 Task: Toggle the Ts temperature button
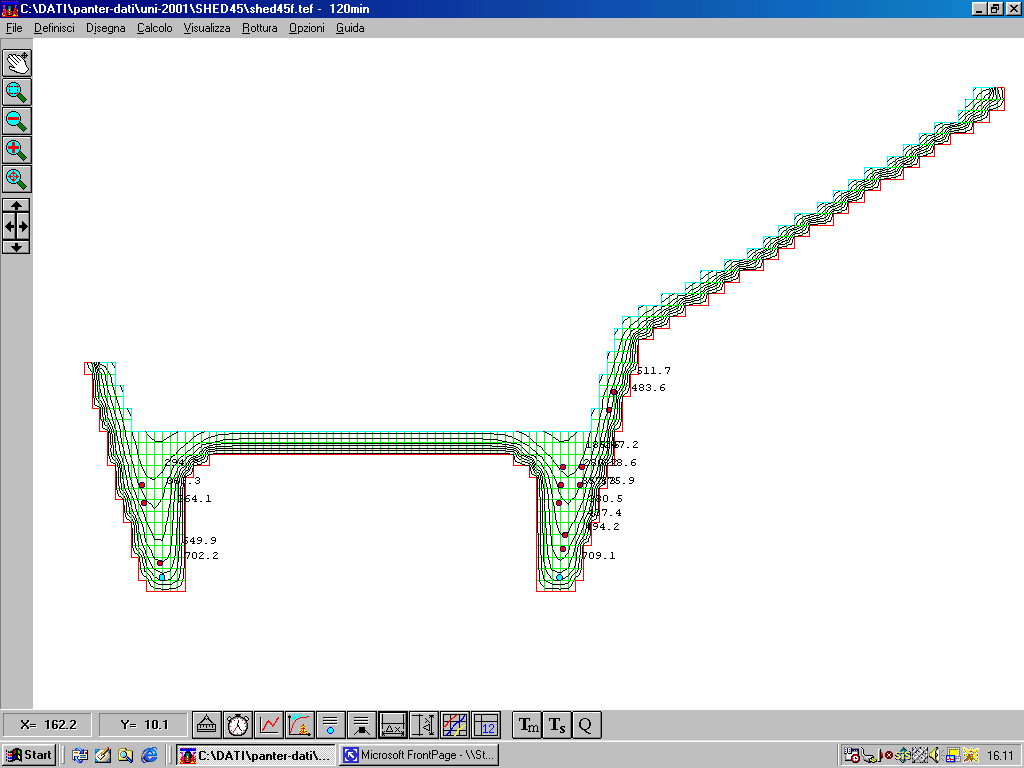point(557,725)
